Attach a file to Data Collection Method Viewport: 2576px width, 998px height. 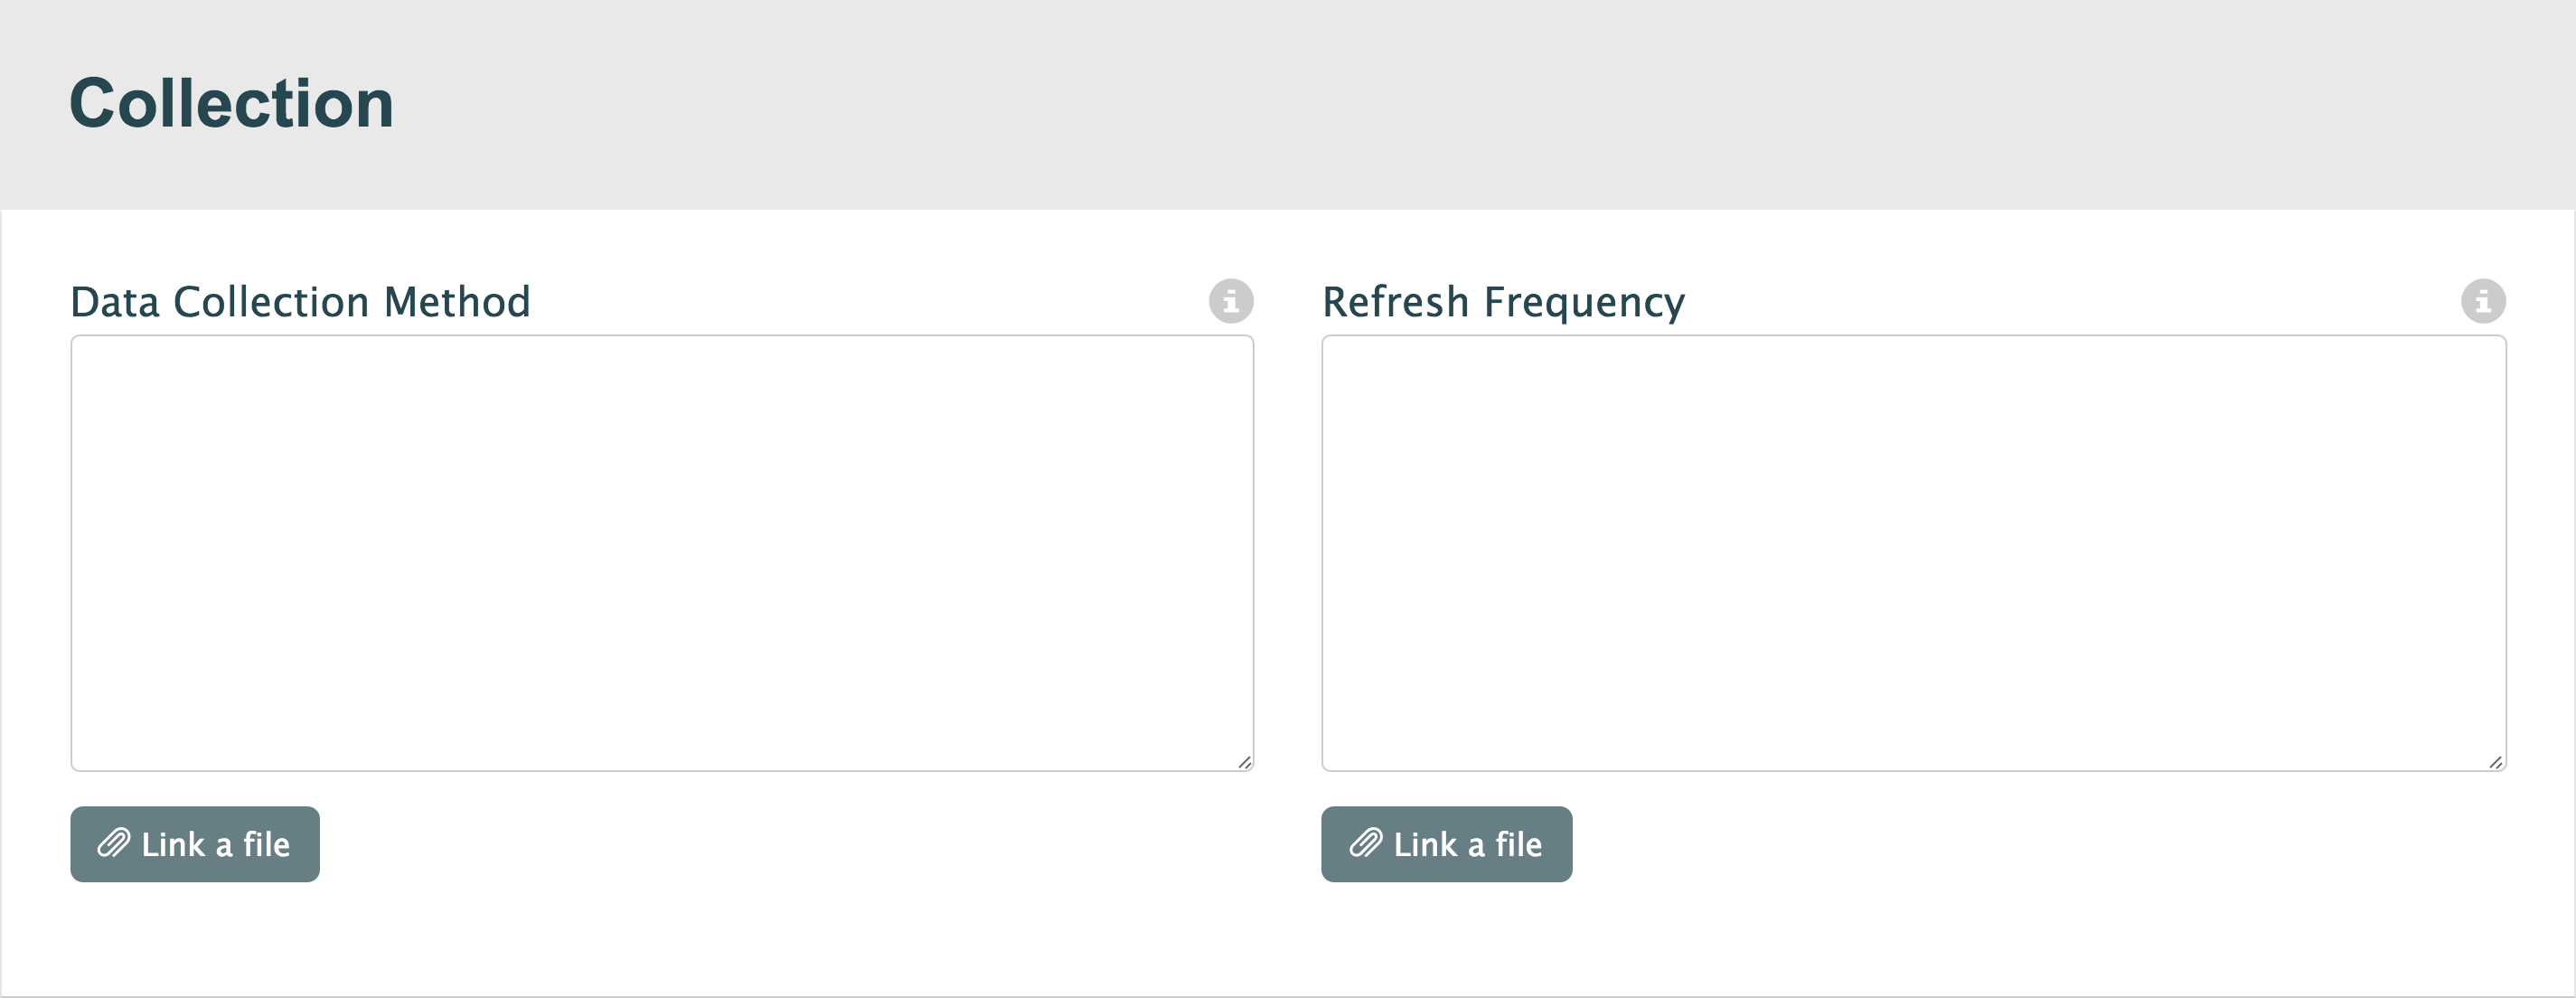click(x=195, y=844)
